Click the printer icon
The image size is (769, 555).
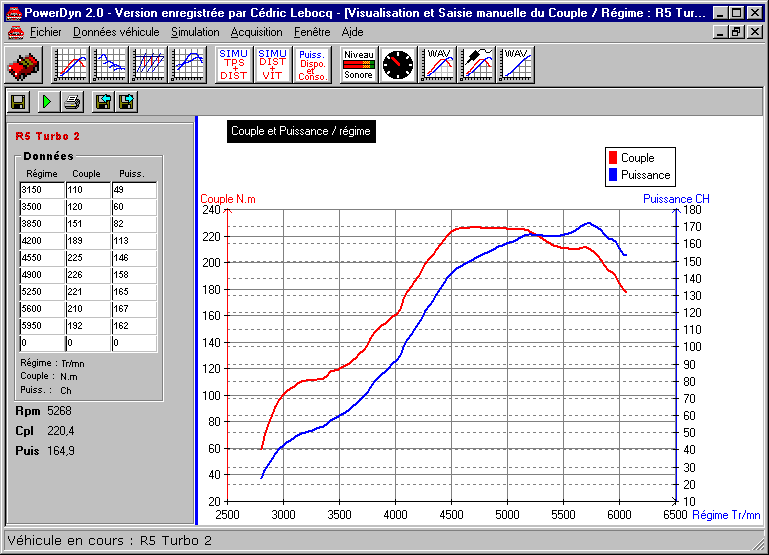(x=72, y=101)
